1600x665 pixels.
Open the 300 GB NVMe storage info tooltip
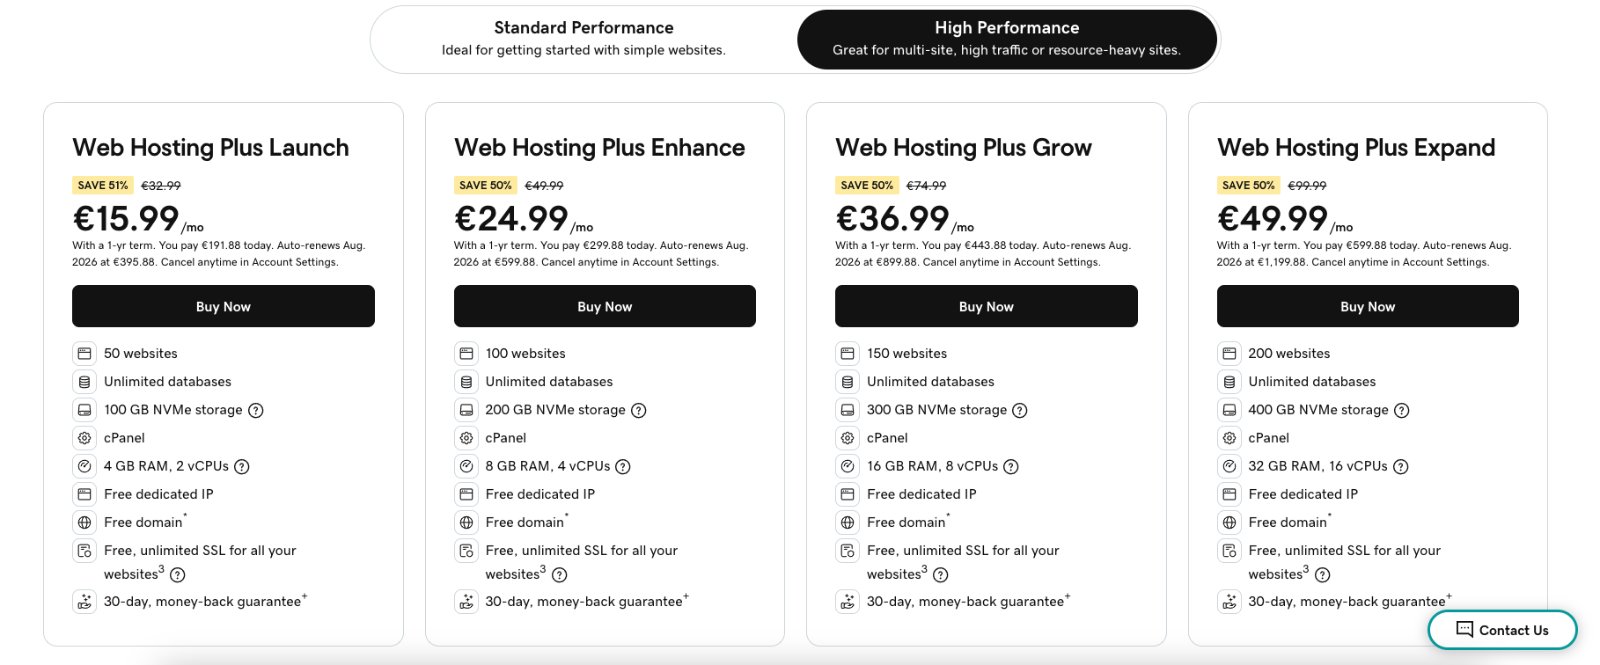tap(1020, 410)
